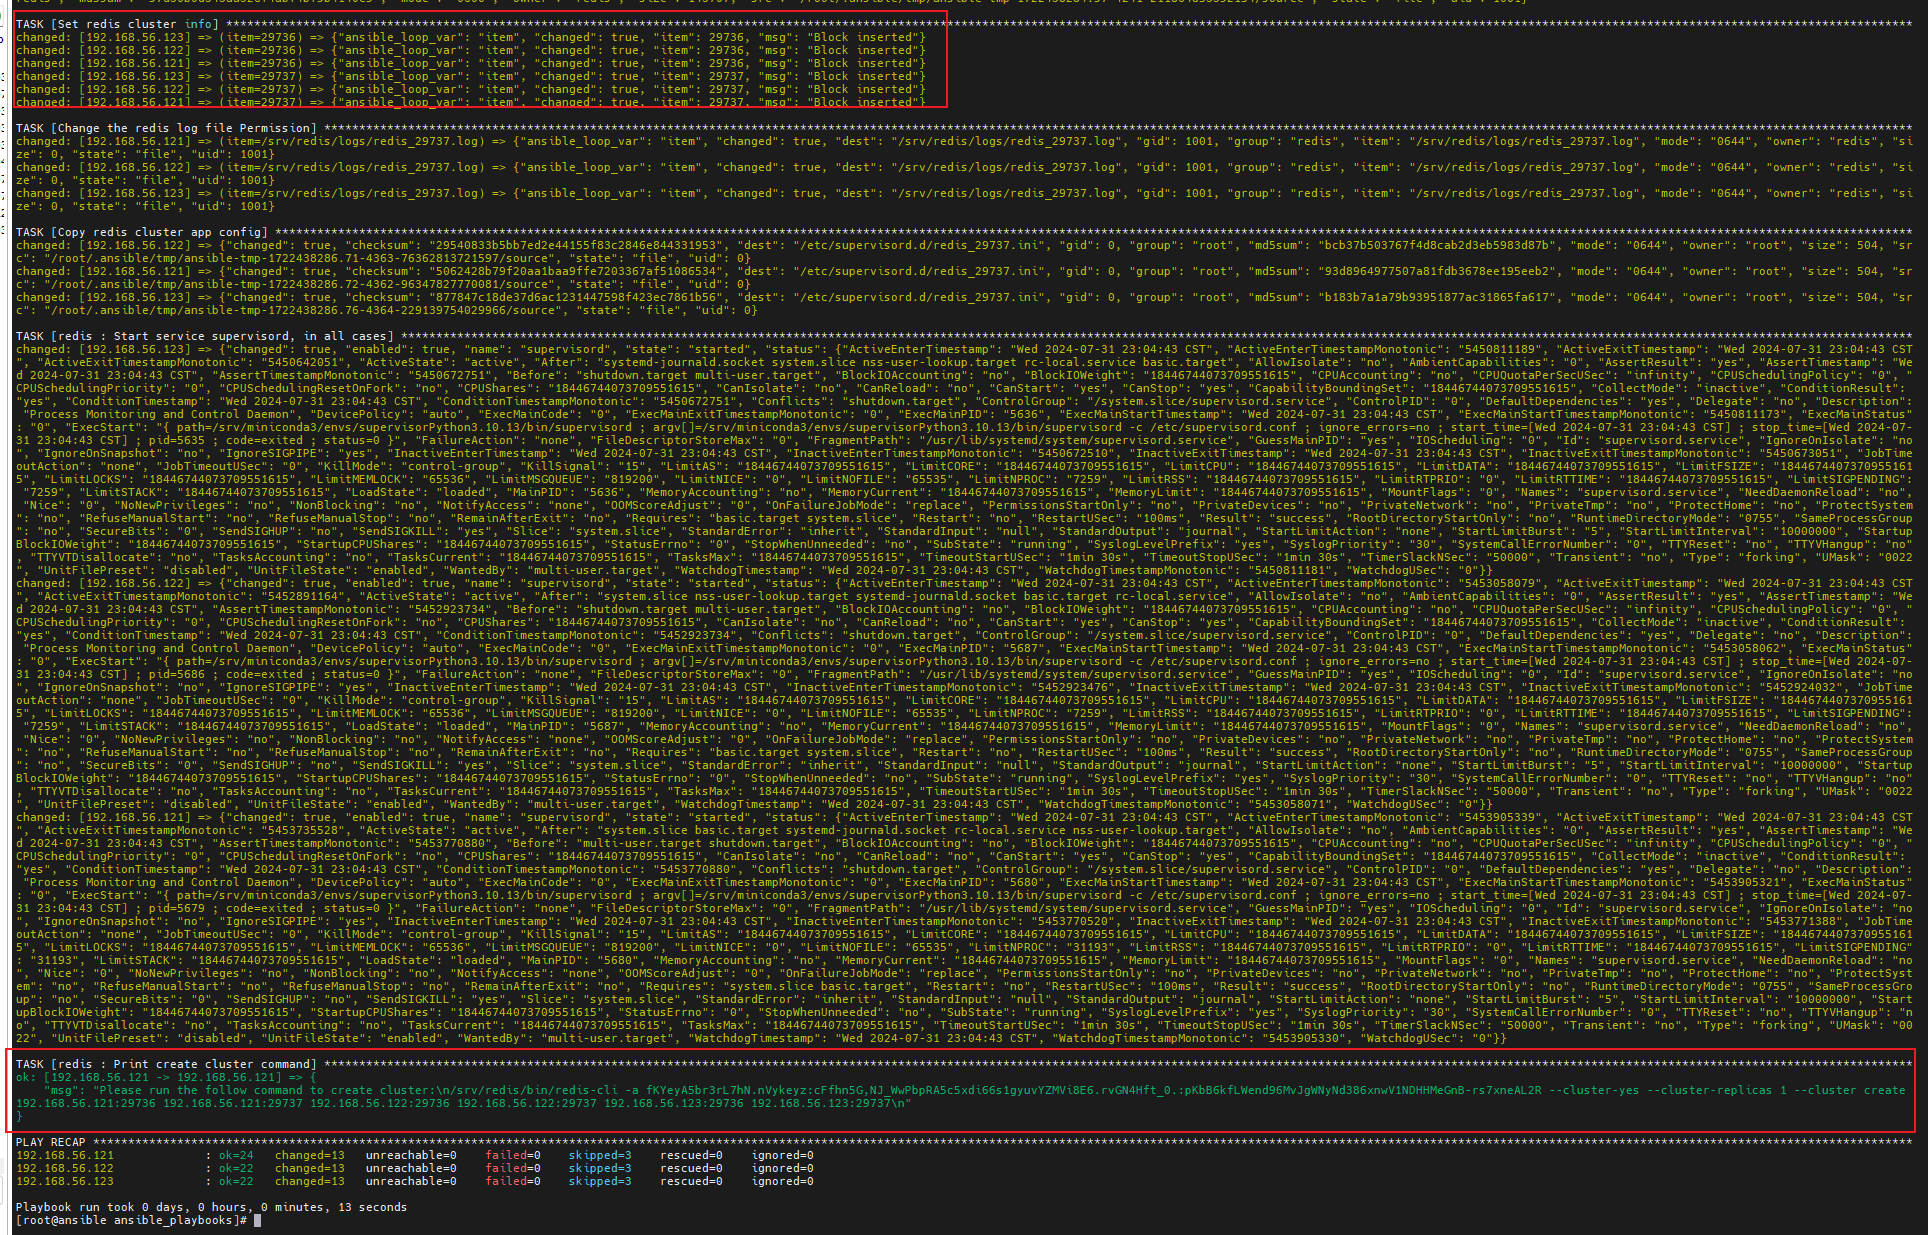Click node address "192.168.56.122:29737" in the command
Screen dimensions: 1928x1235
point(527,1103)
